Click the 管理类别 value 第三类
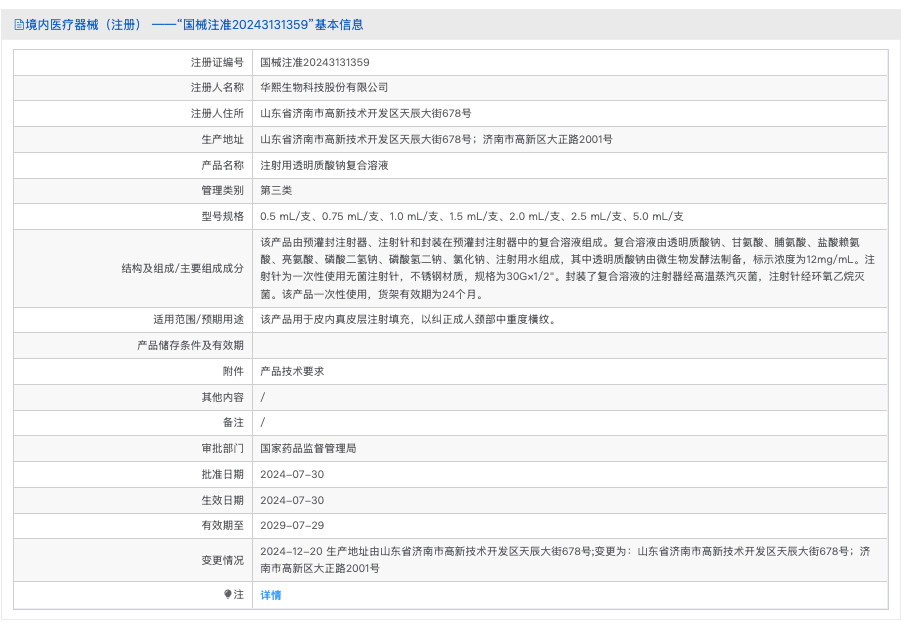 pyautogui.click(x=277, y=191)
